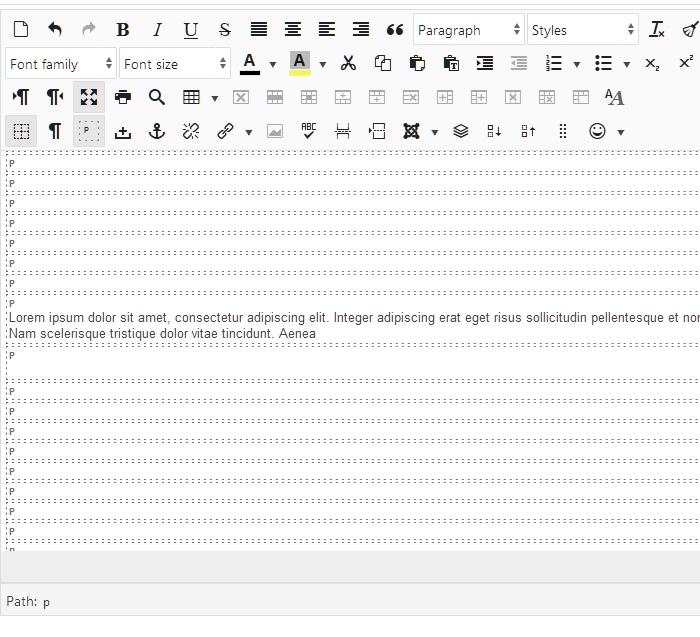Insert an anchor with the anchor icon

157,132
